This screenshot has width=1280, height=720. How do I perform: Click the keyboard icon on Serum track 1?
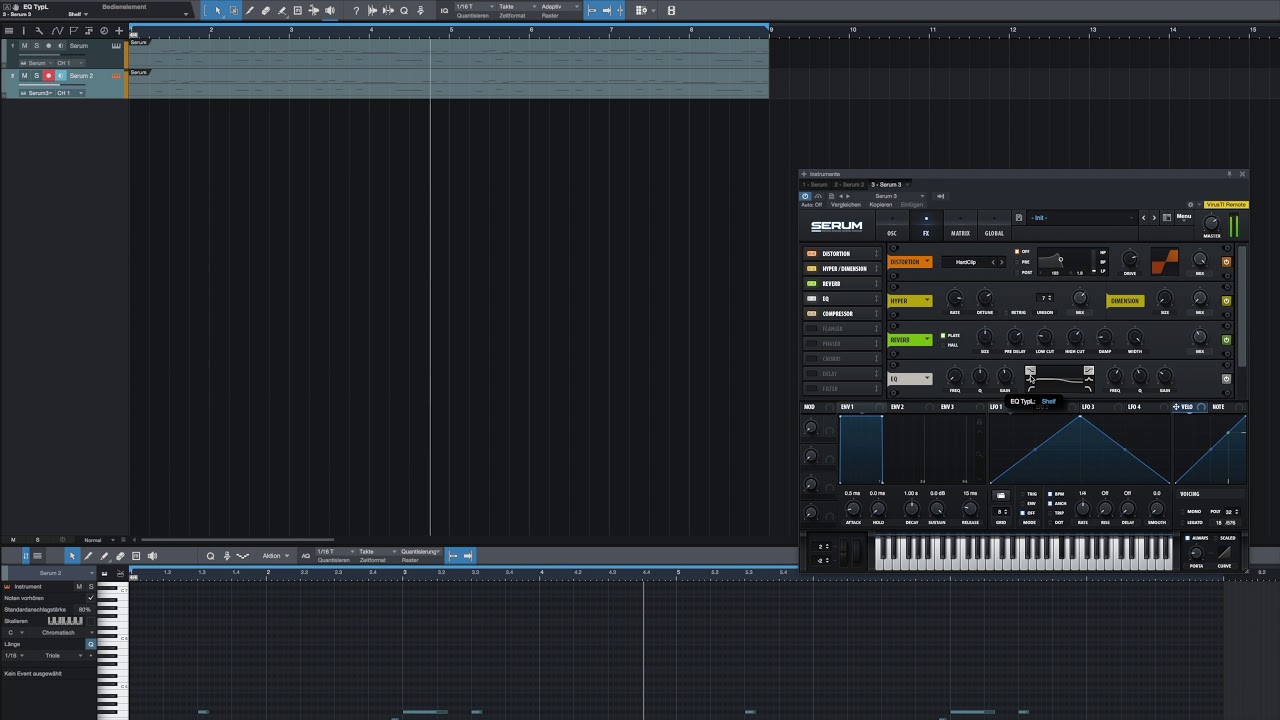116,46
